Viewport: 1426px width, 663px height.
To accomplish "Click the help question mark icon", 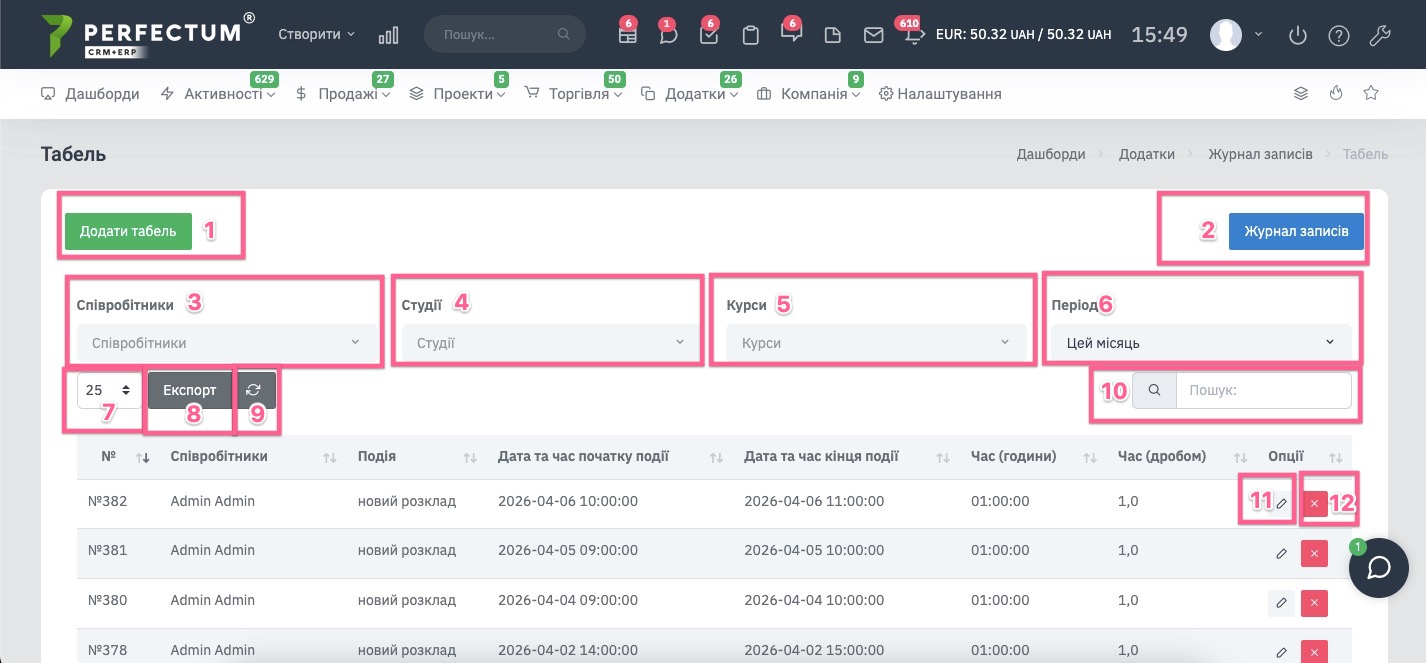I will (x=1338, y=34).
